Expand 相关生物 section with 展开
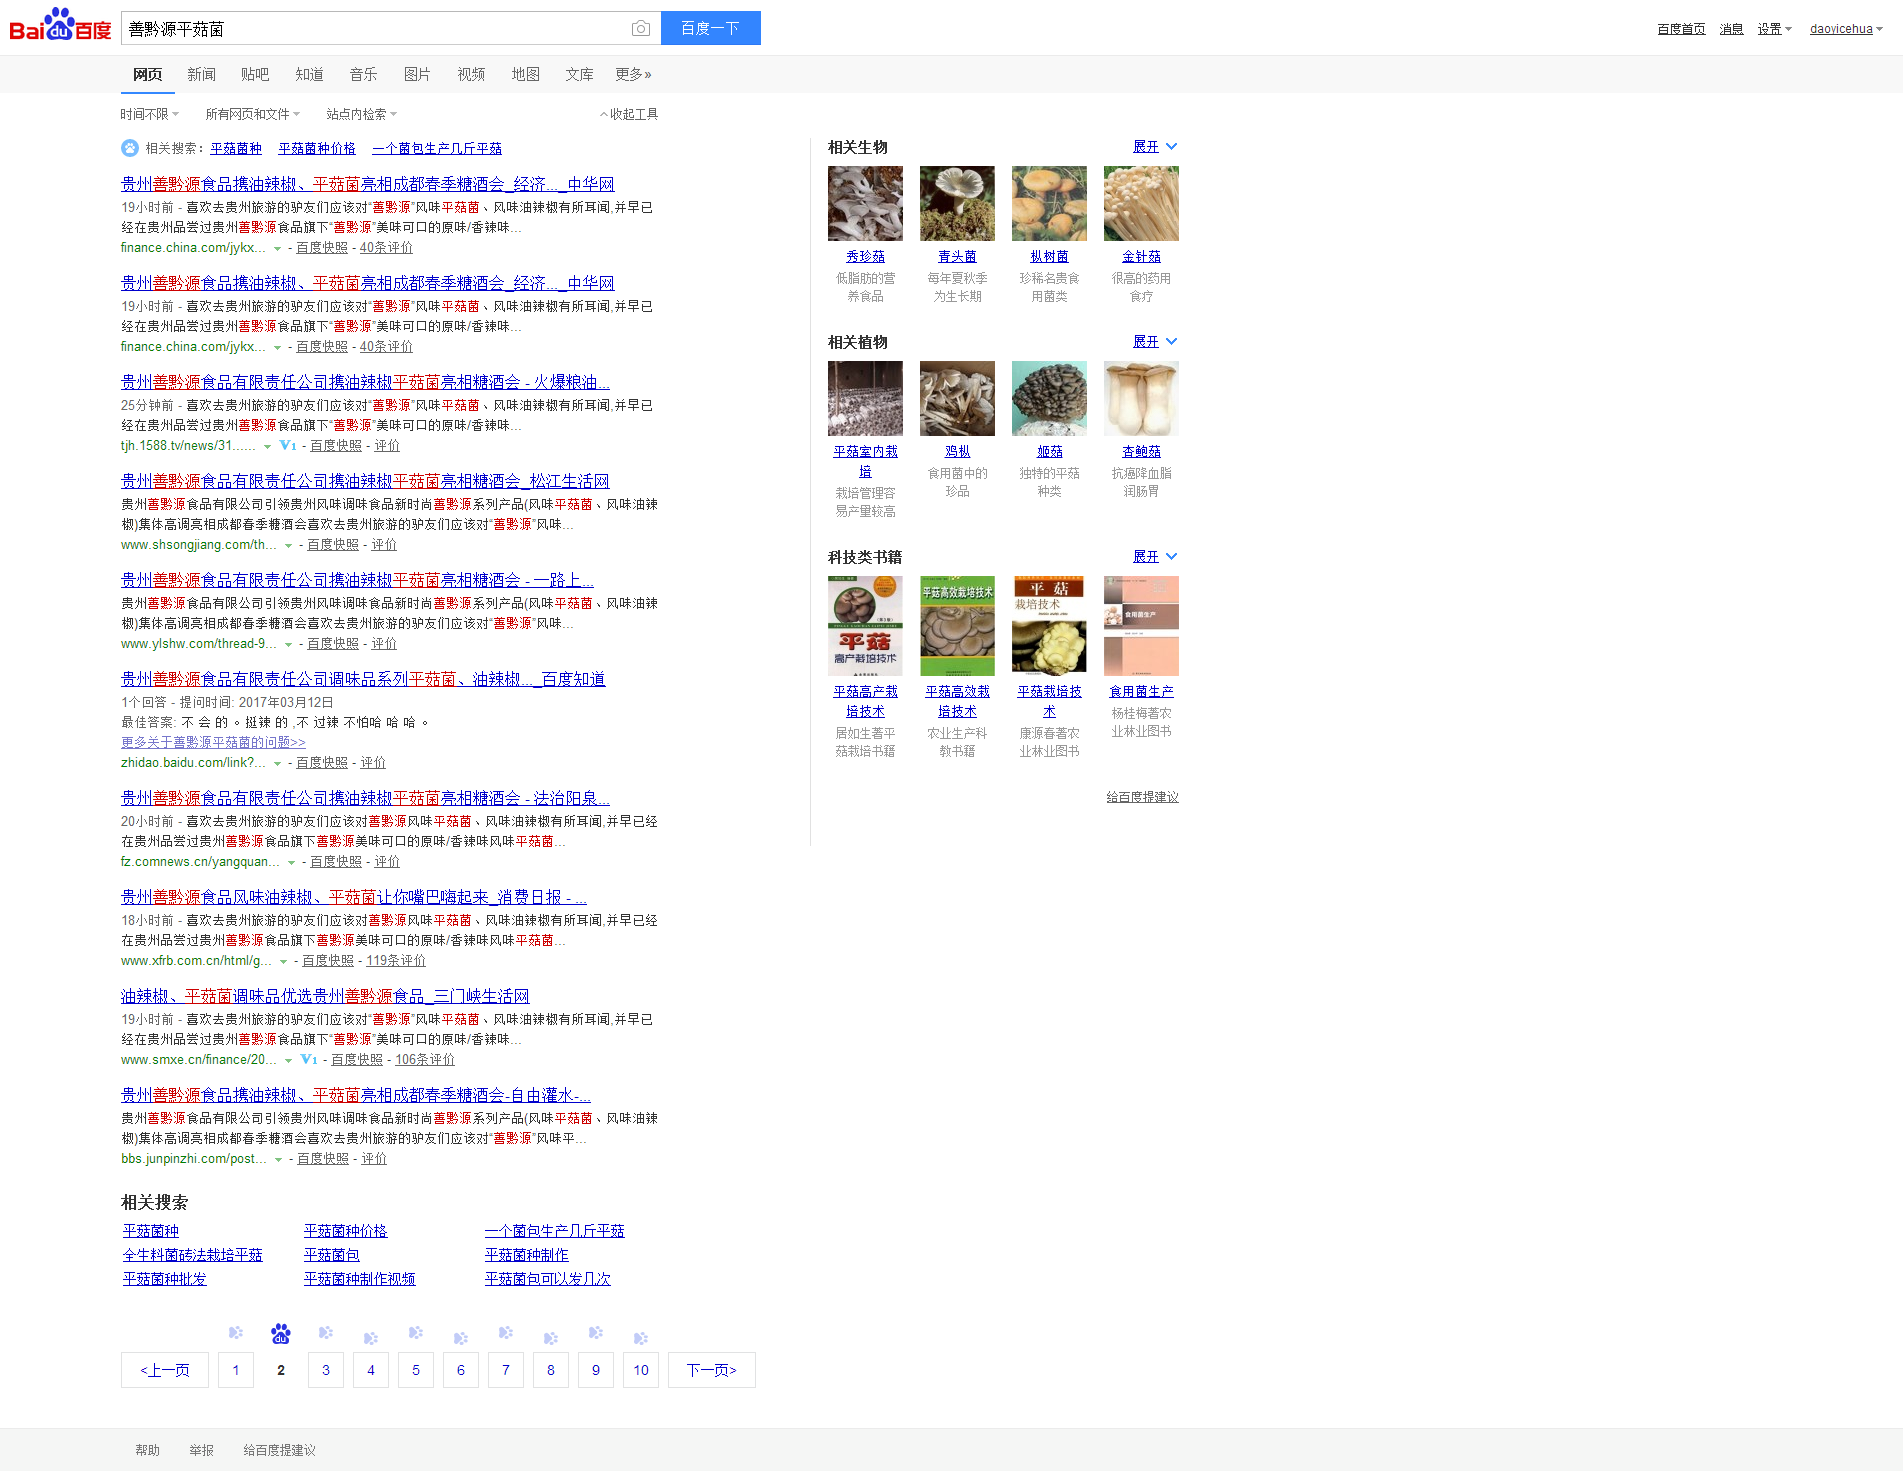The height and width of the screenshot is (1471, 1903). point(1155,146)
